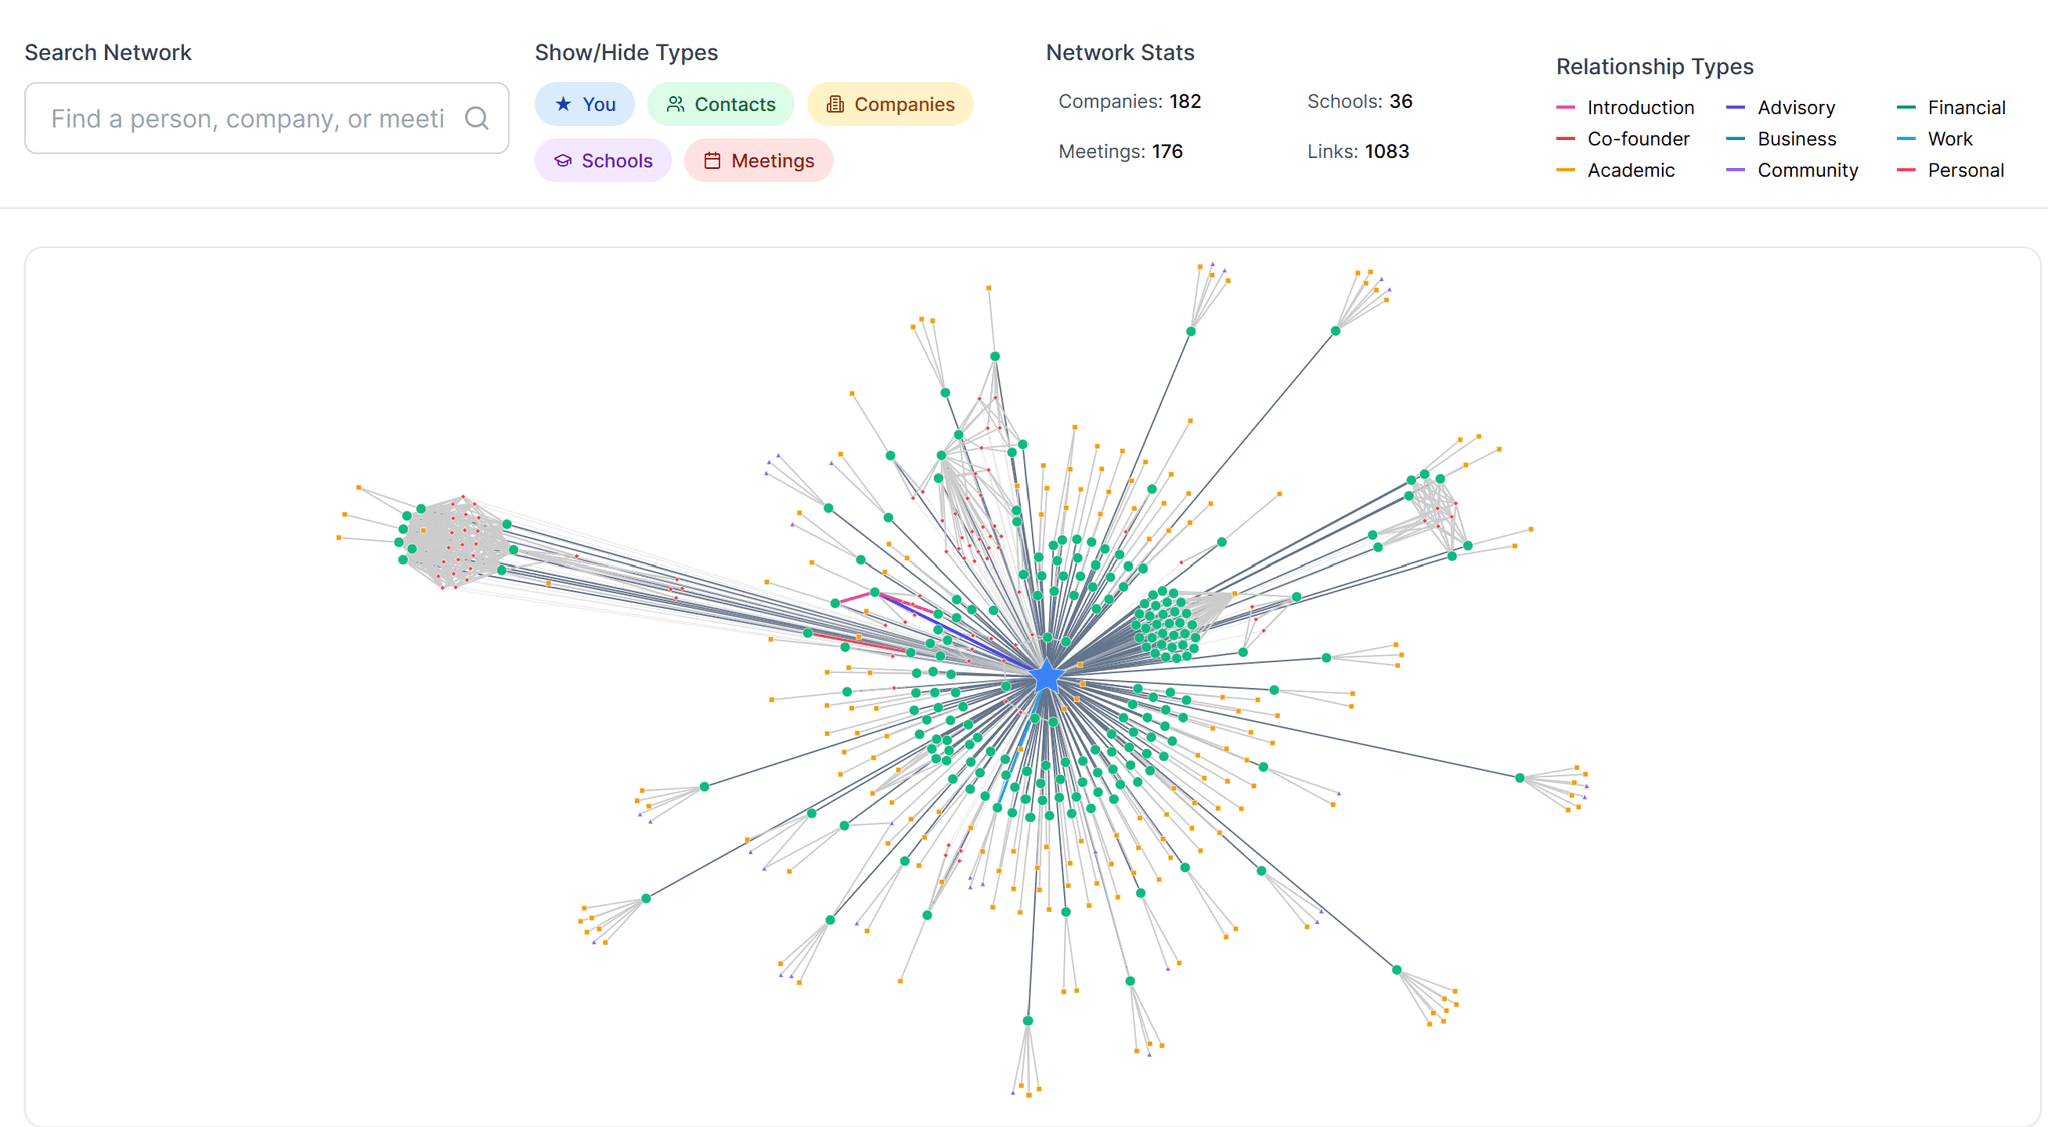This screenshot has width=2048, height=1127.
Task: Click the Community relationship legend entry
Action: 1792,170
